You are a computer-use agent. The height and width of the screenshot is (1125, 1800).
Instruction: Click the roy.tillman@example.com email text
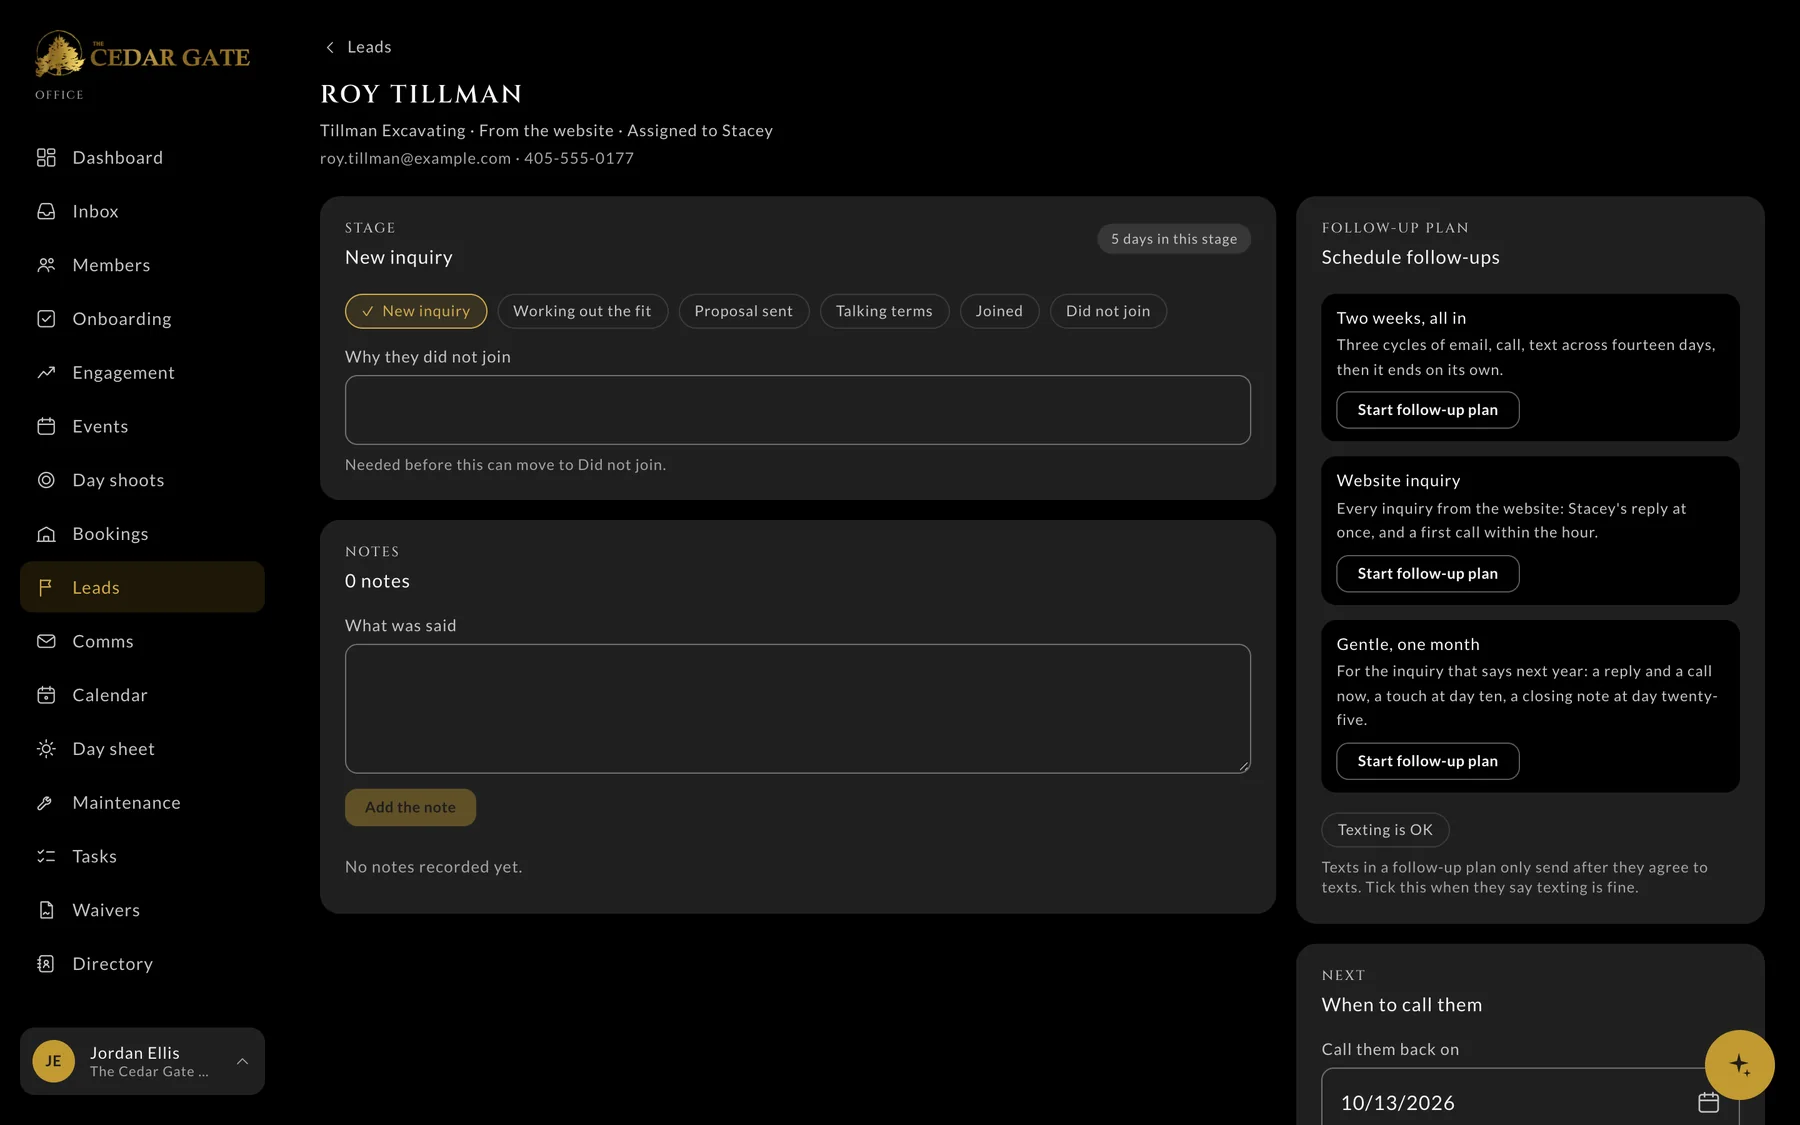coord(415,158)
